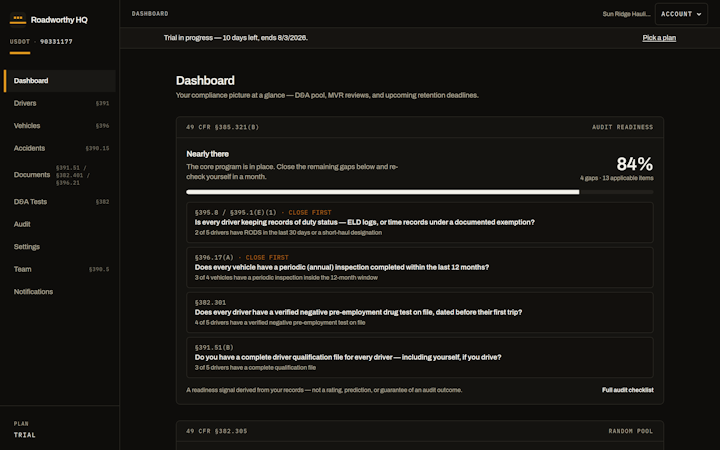Expand the Account dropdown
This screenshot has height=450, width=720.
(681, 14)
